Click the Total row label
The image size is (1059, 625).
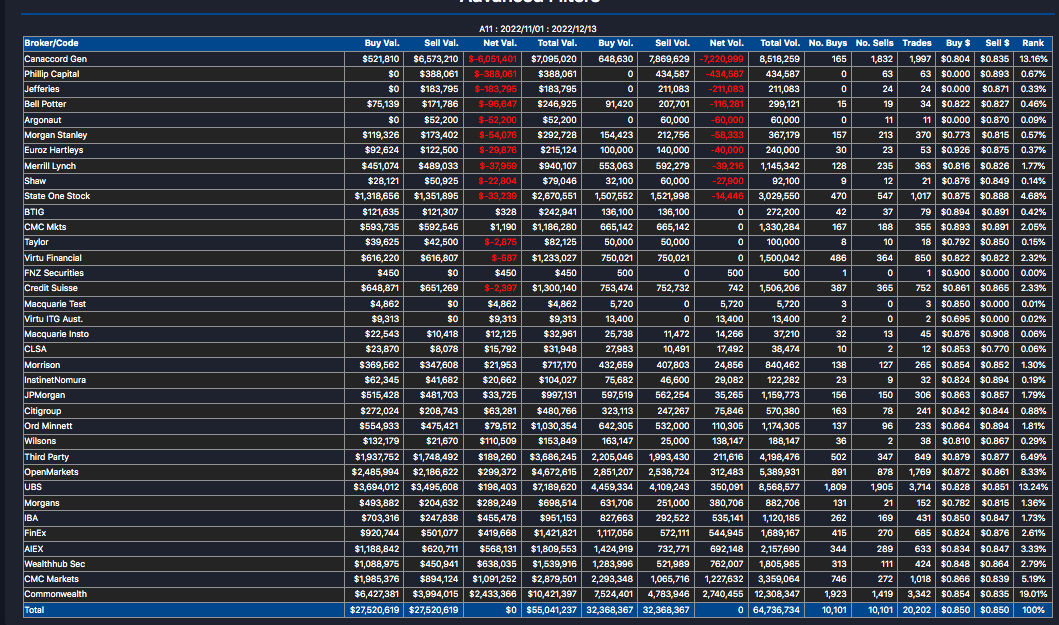(x=34, y=610)
